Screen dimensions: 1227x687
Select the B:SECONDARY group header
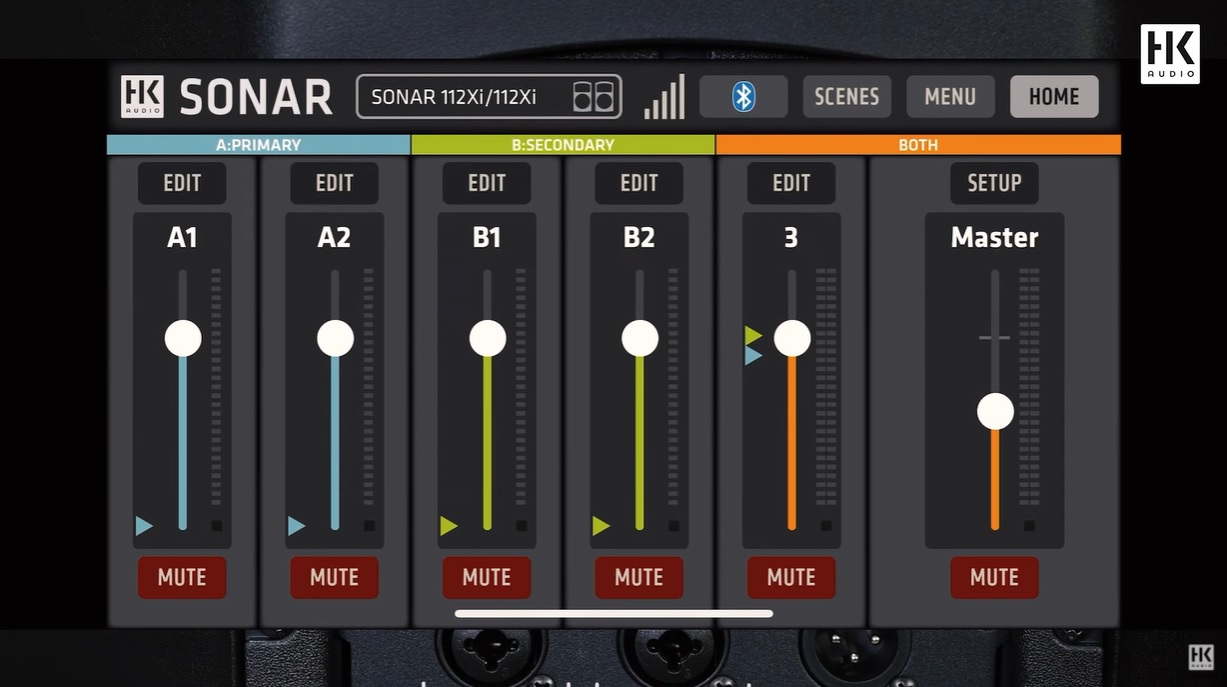563,145
